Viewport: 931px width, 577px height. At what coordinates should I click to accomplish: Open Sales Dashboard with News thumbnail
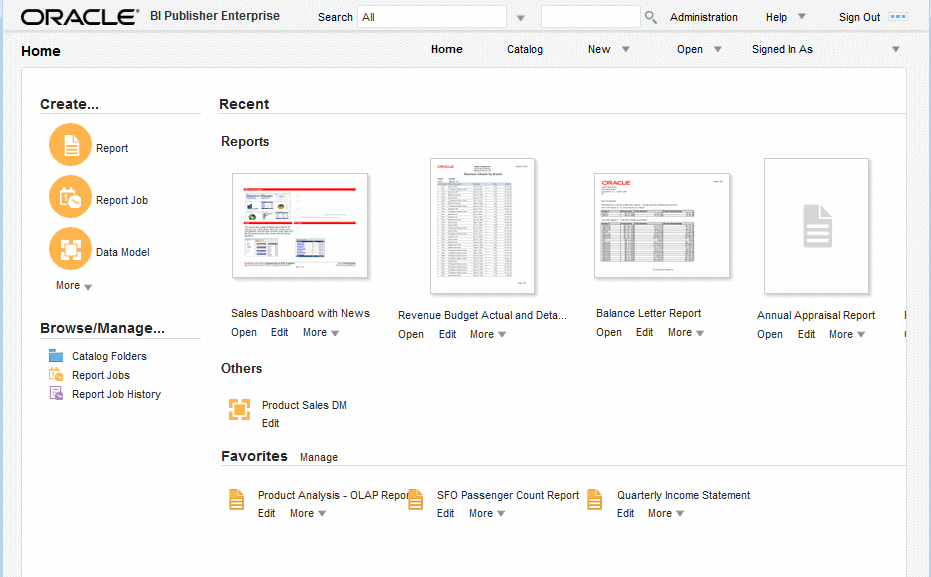click(300, 226)
